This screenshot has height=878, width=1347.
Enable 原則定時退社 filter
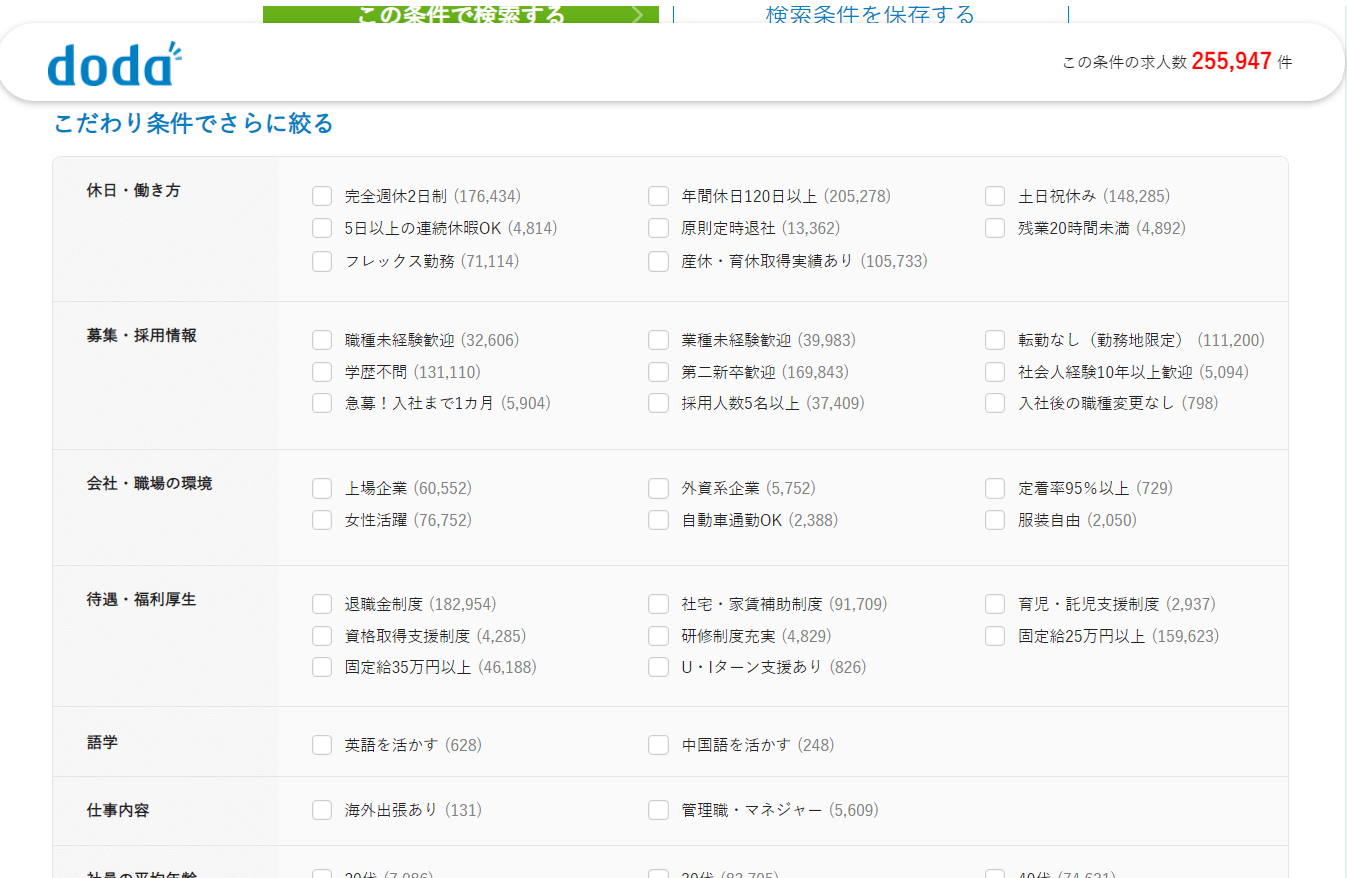pos(658,228)
